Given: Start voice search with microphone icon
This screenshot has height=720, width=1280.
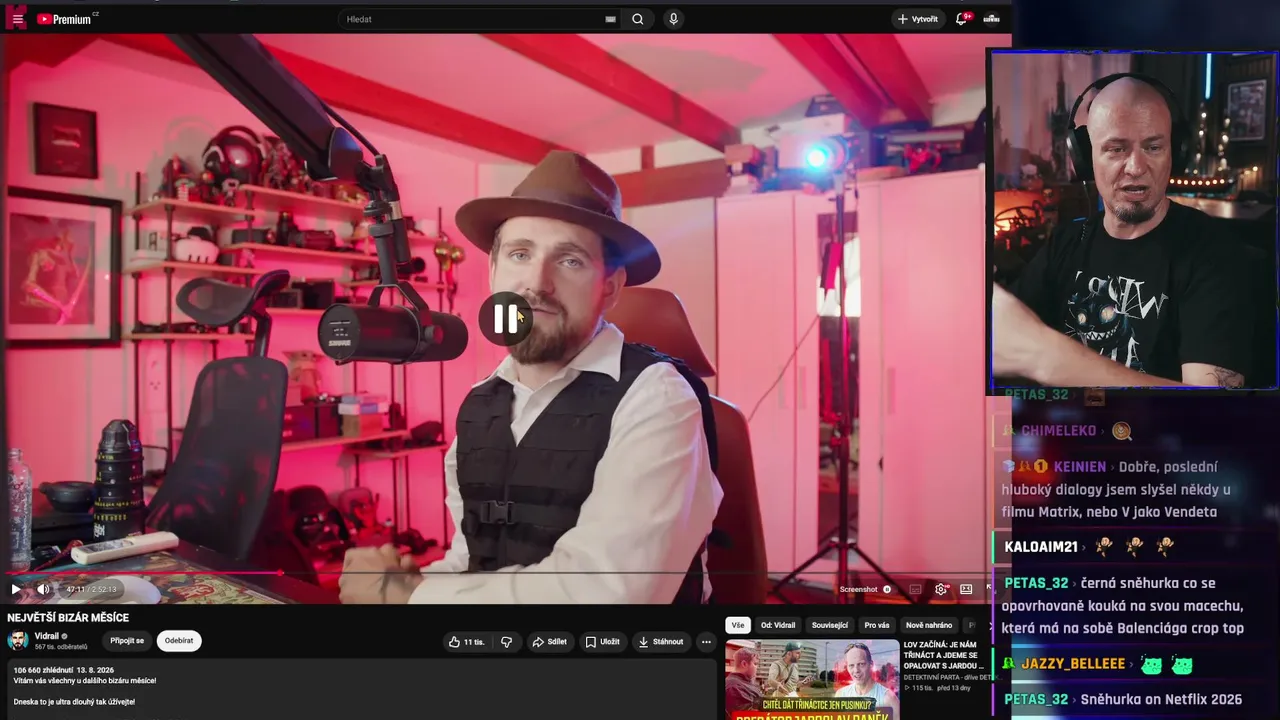Looking at the screenshot, I should (673, 19).
